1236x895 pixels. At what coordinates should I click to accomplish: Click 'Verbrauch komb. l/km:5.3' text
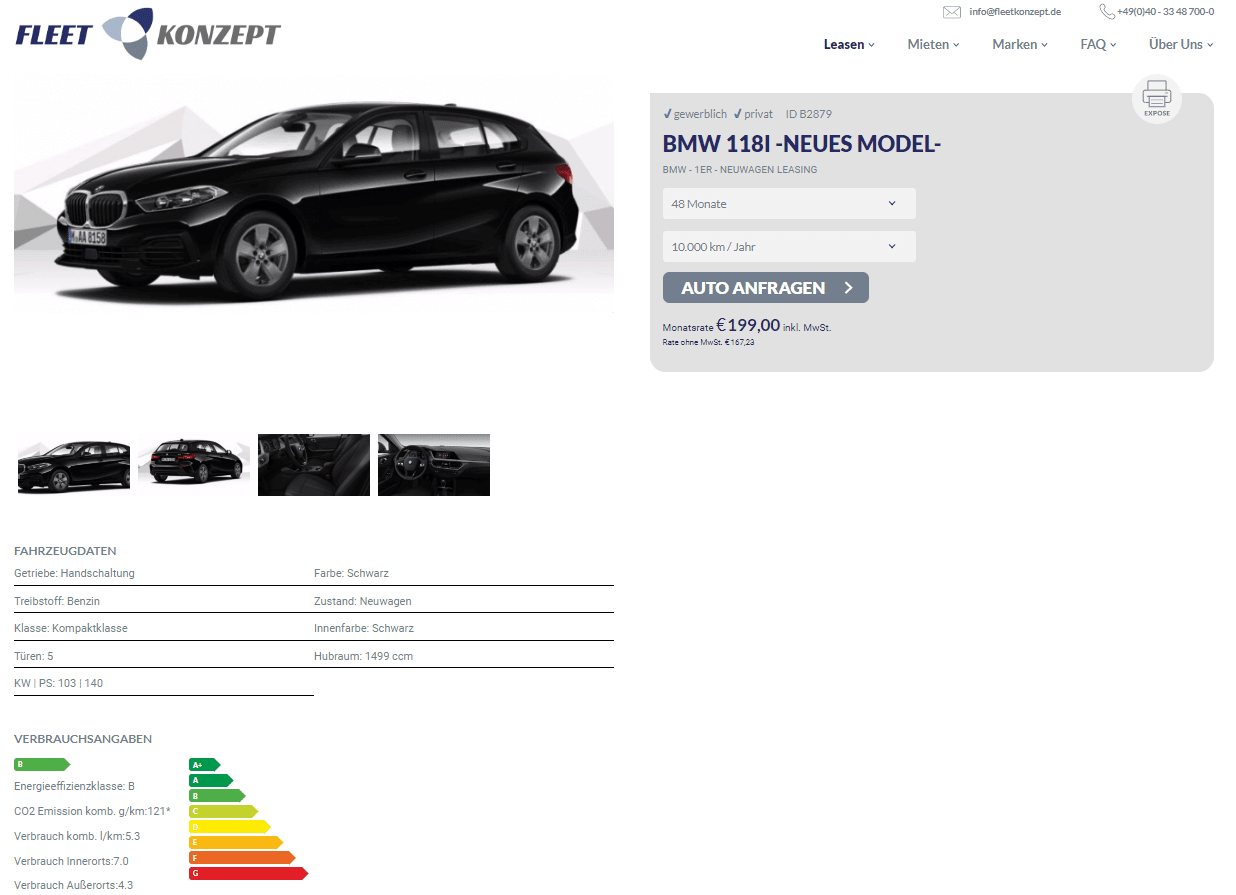[x=77, y=836]
